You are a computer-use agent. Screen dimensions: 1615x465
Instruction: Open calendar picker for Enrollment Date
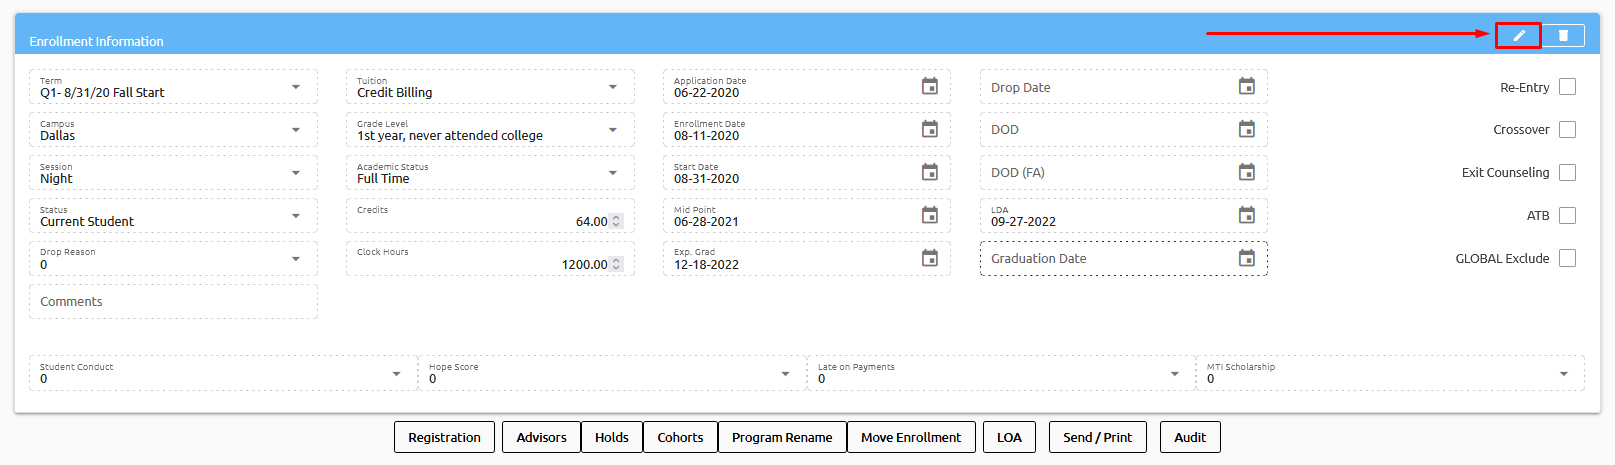[929, 130]
